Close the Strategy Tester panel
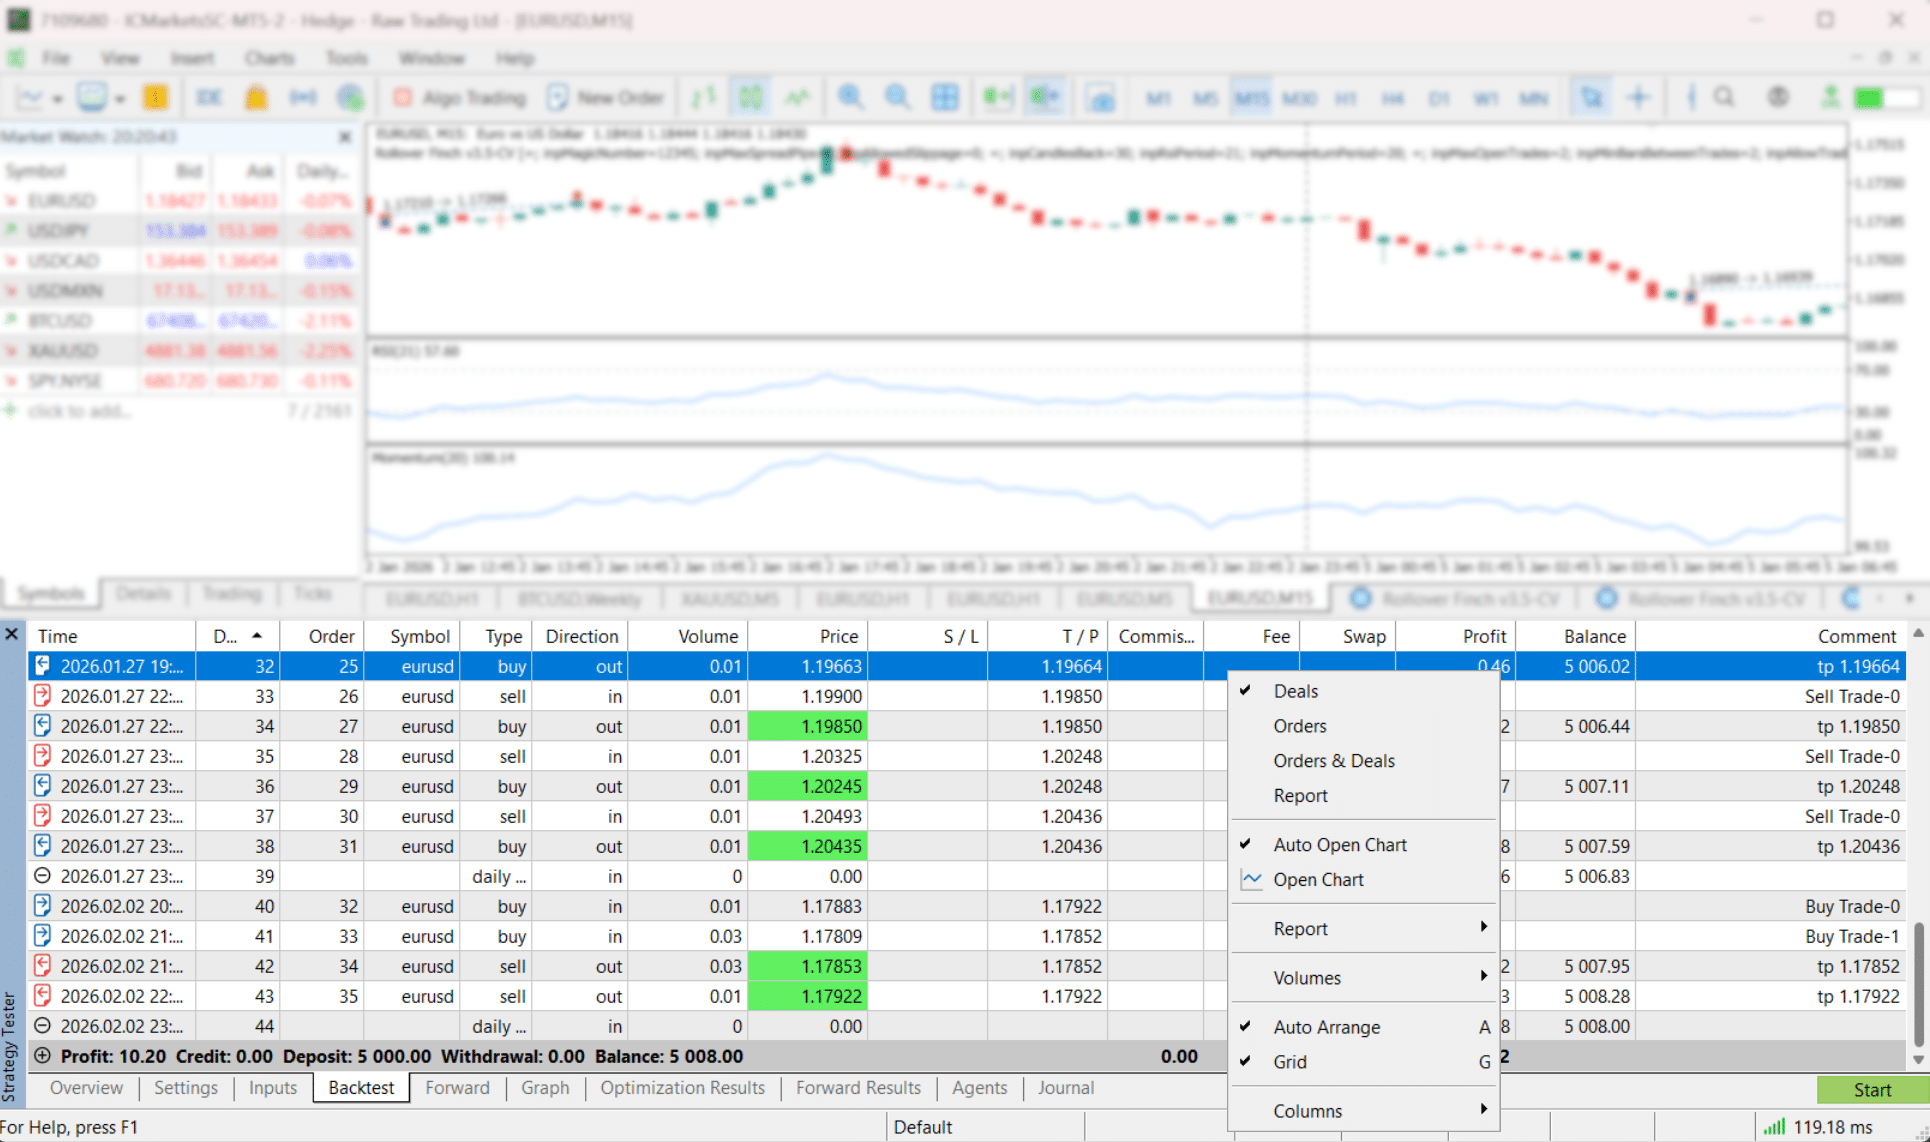The image size is (1930, 1142). (x=12, y=634)
